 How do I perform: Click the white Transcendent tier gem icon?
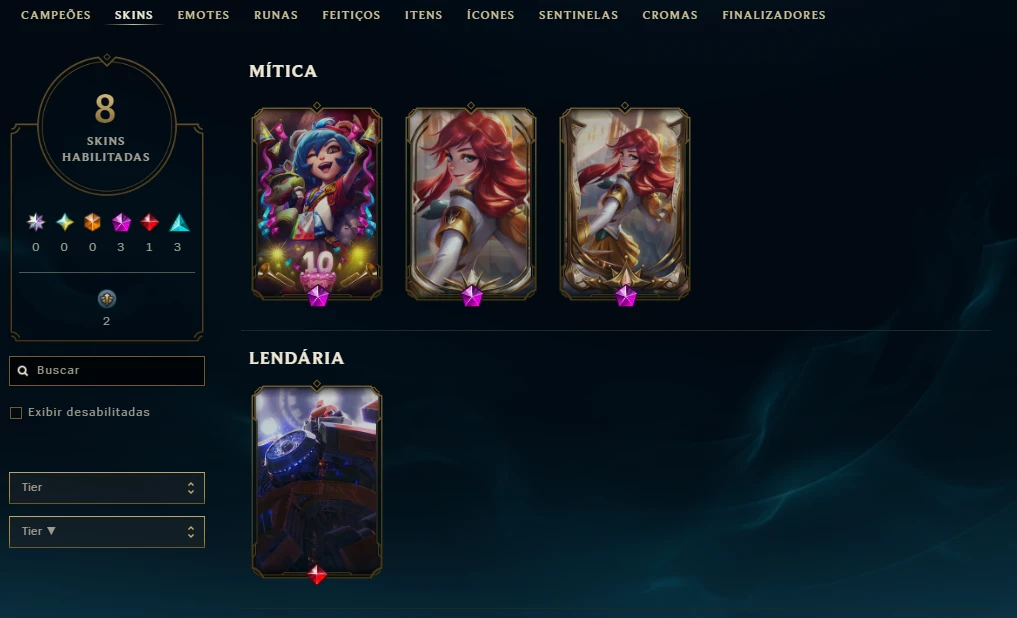(x=36, y=222)
